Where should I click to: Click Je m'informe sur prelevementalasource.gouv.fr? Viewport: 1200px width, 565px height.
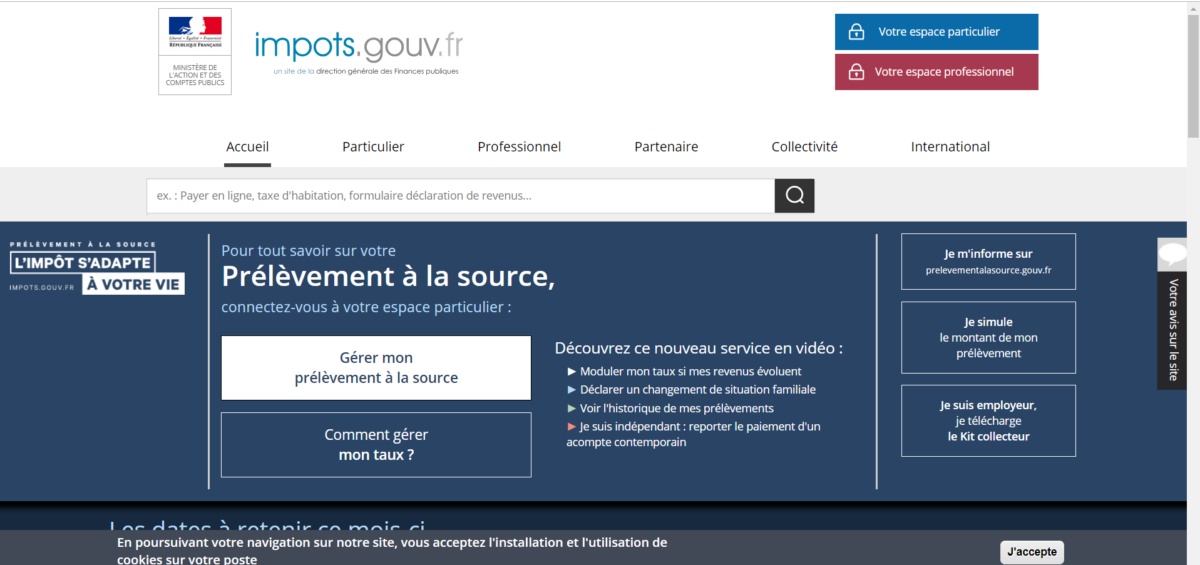pos(988,262)
